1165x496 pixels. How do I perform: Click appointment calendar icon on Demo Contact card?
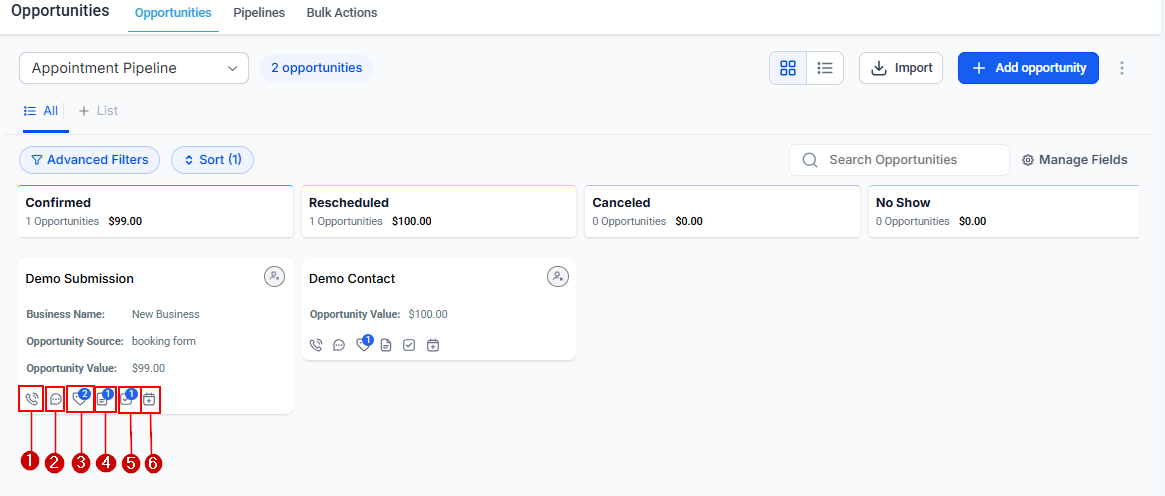[x=433, y=345]
